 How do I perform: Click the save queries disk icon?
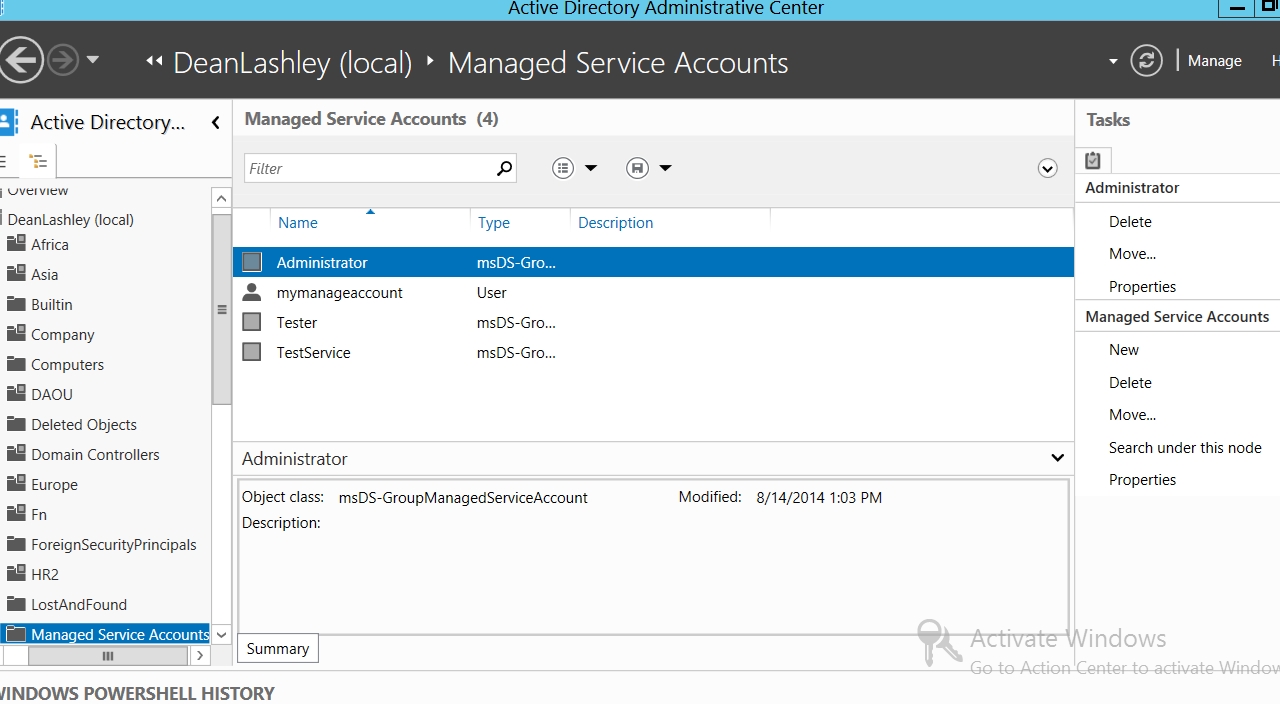[x=637, y=168]
